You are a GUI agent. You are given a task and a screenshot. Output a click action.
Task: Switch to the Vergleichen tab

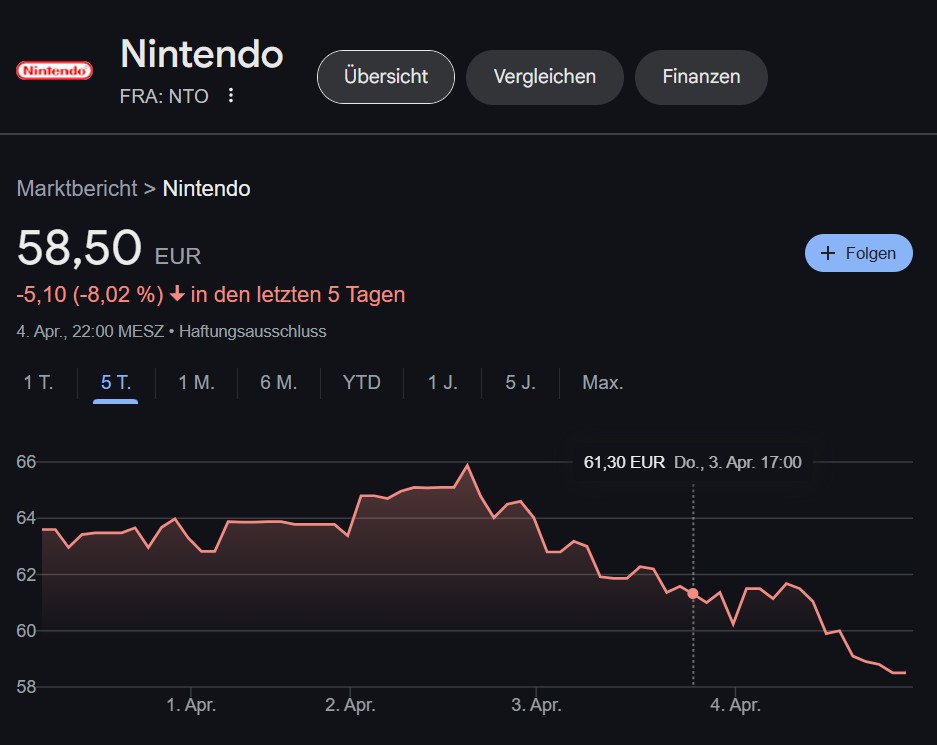pyautogui.click(x=544, y=76)
